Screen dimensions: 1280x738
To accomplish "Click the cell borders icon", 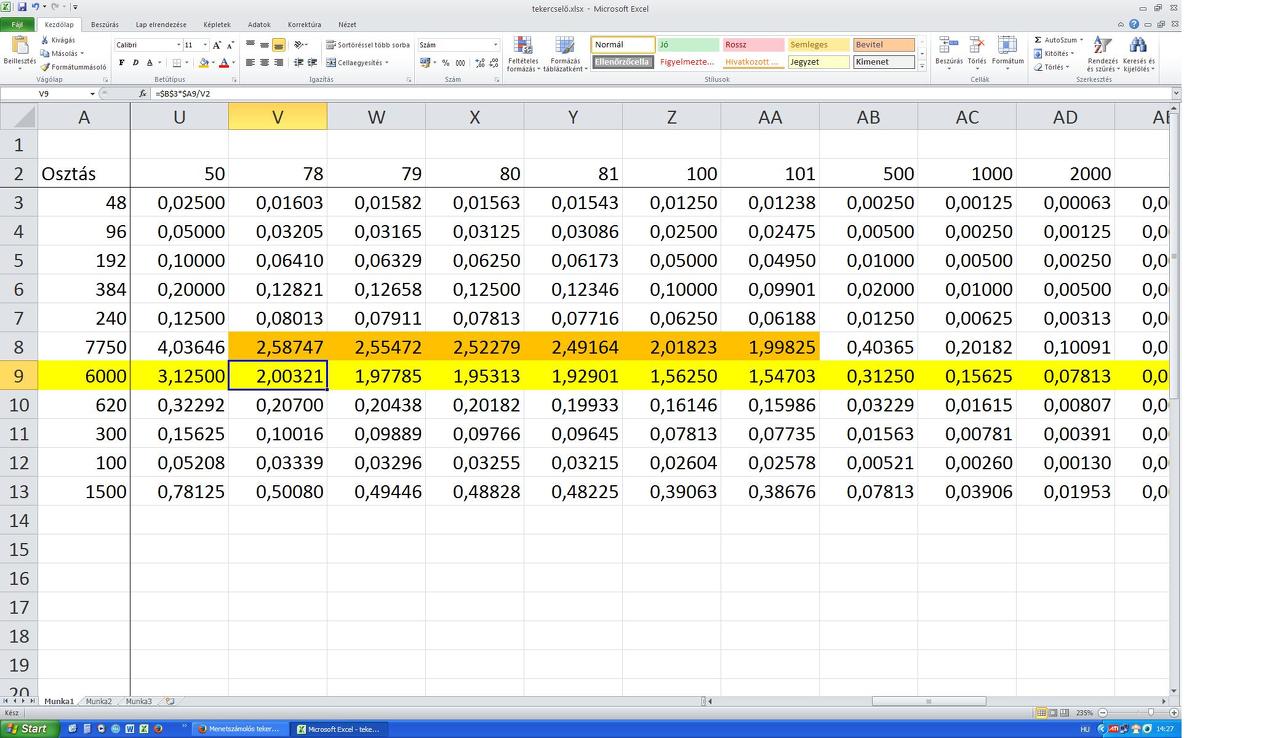I will [x=178, y=62].
